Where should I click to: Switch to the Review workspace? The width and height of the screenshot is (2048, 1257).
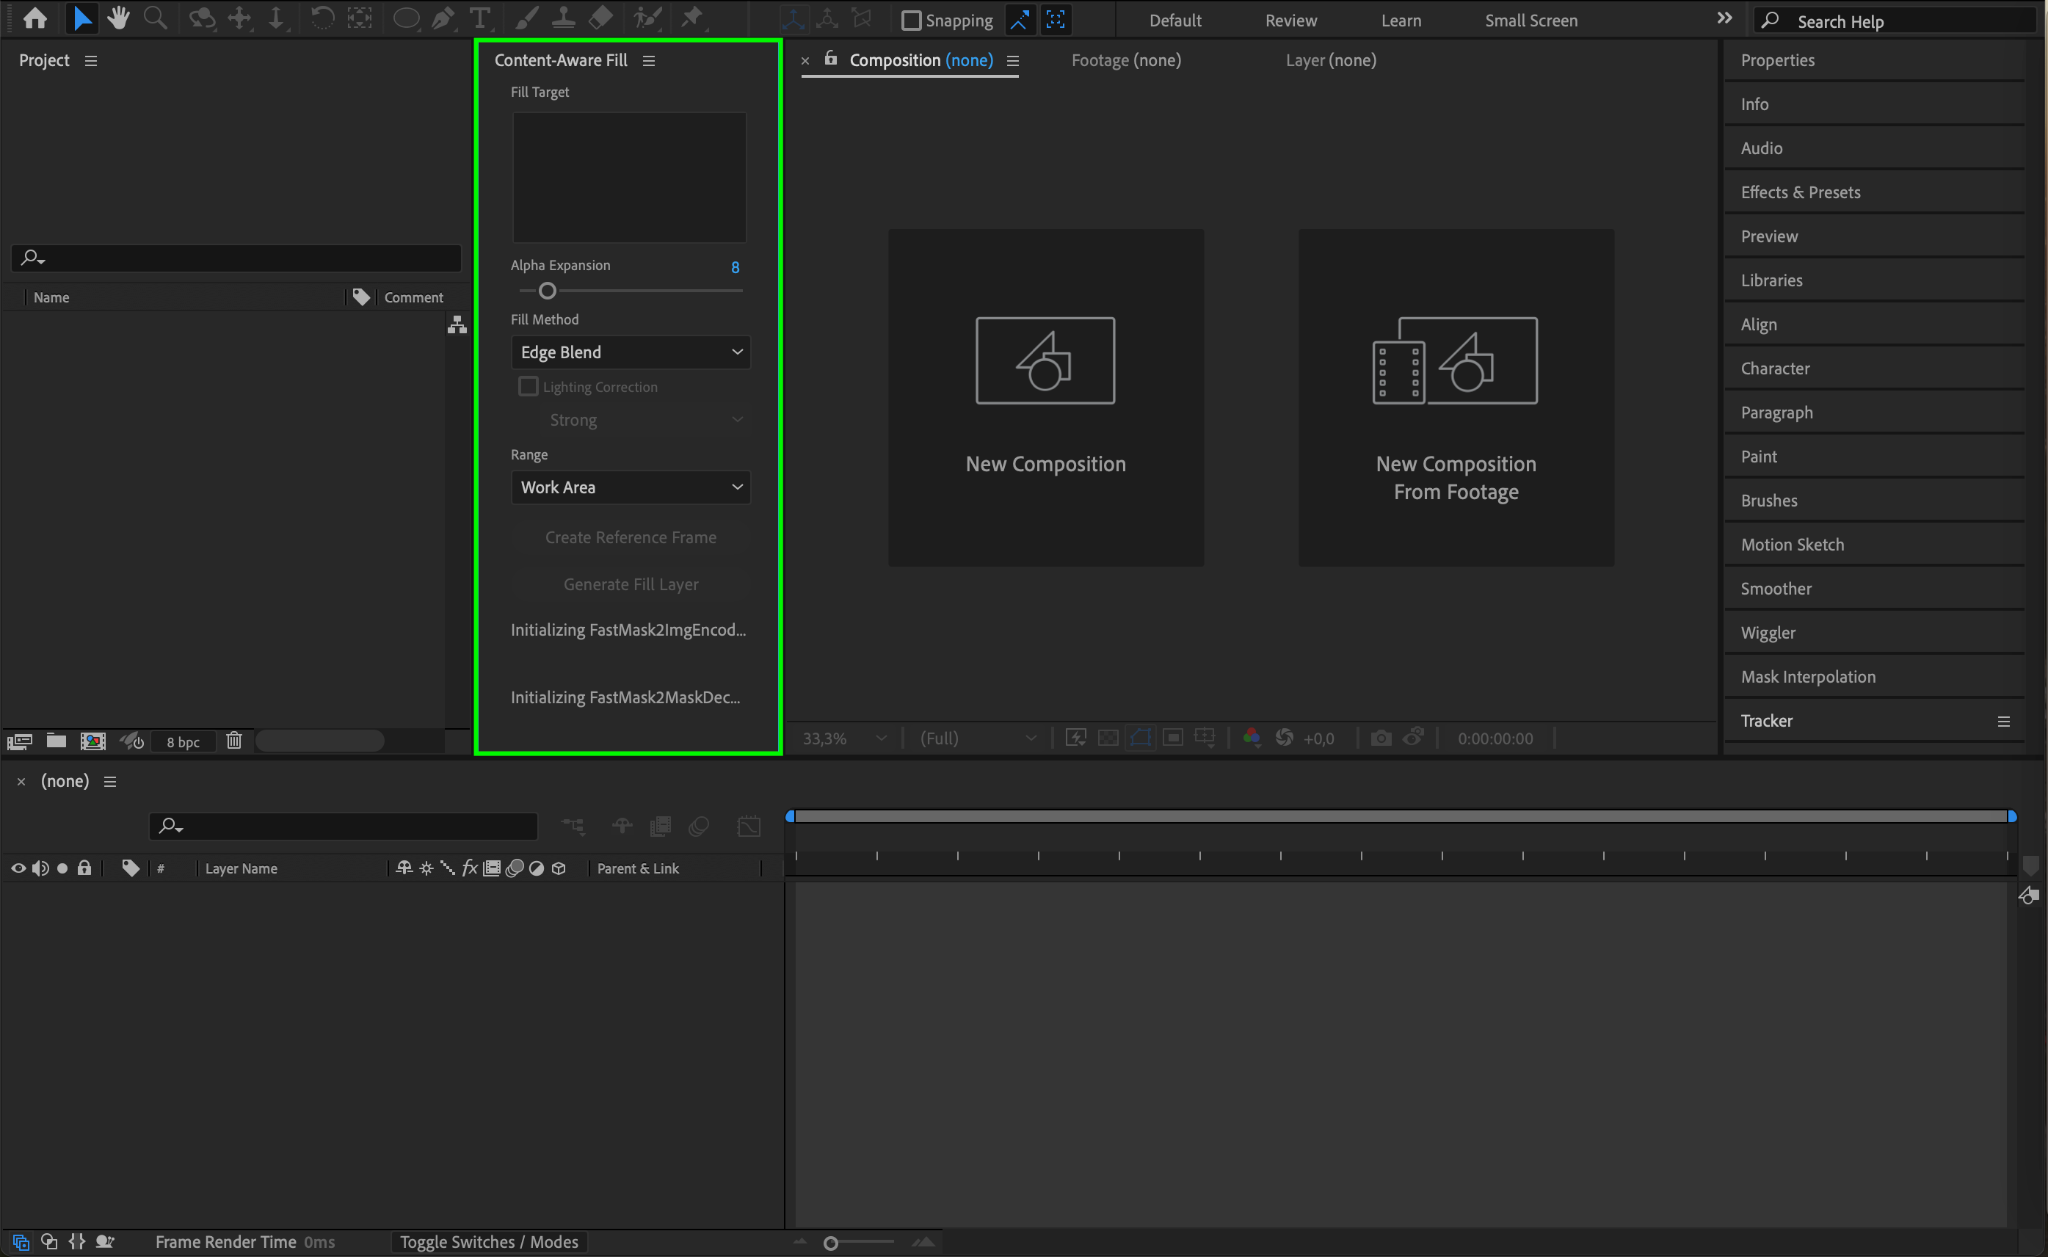1290,20
